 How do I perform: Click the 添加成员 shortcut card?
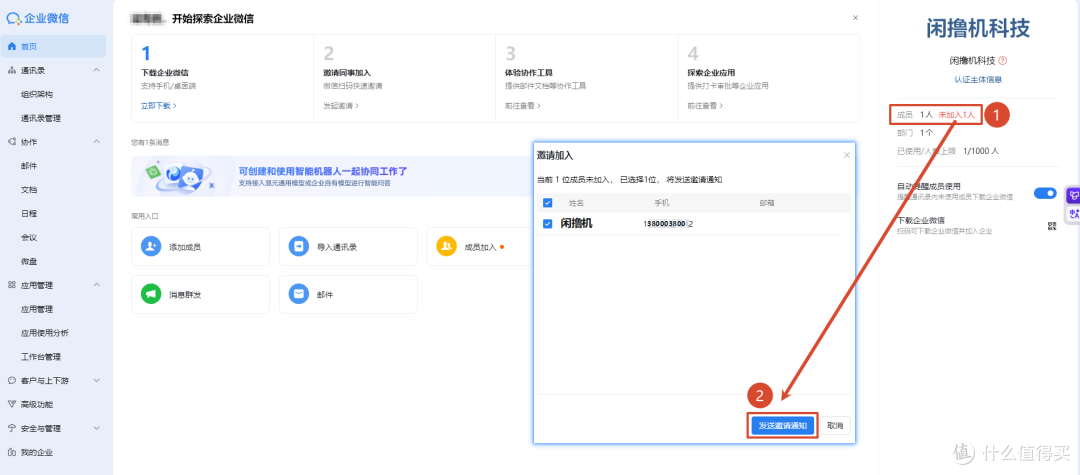tap(200, 246)
